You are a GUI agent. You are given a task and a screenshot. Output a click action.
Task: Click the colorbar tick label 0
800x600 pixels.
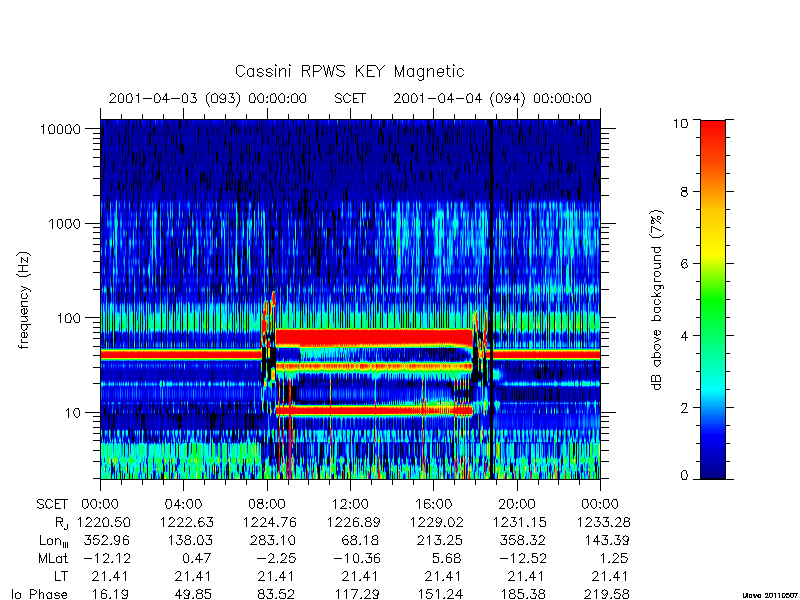tap(684, 476)
